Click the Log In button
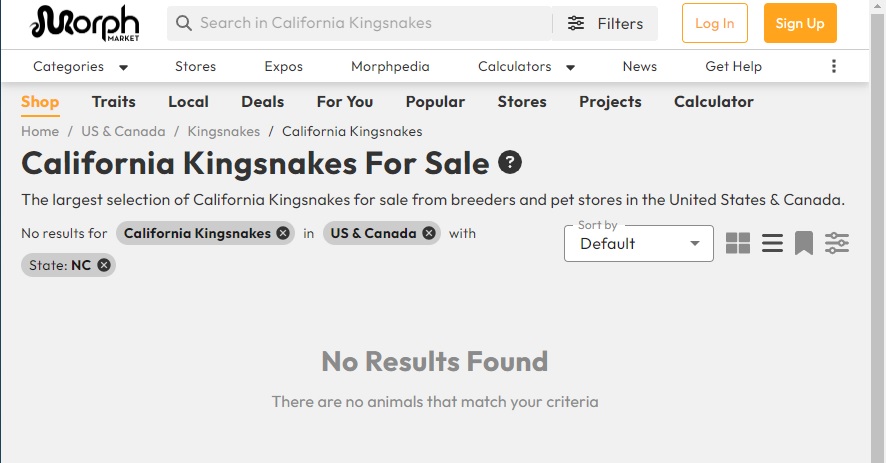Screen dimensions: 886x463 714,23
